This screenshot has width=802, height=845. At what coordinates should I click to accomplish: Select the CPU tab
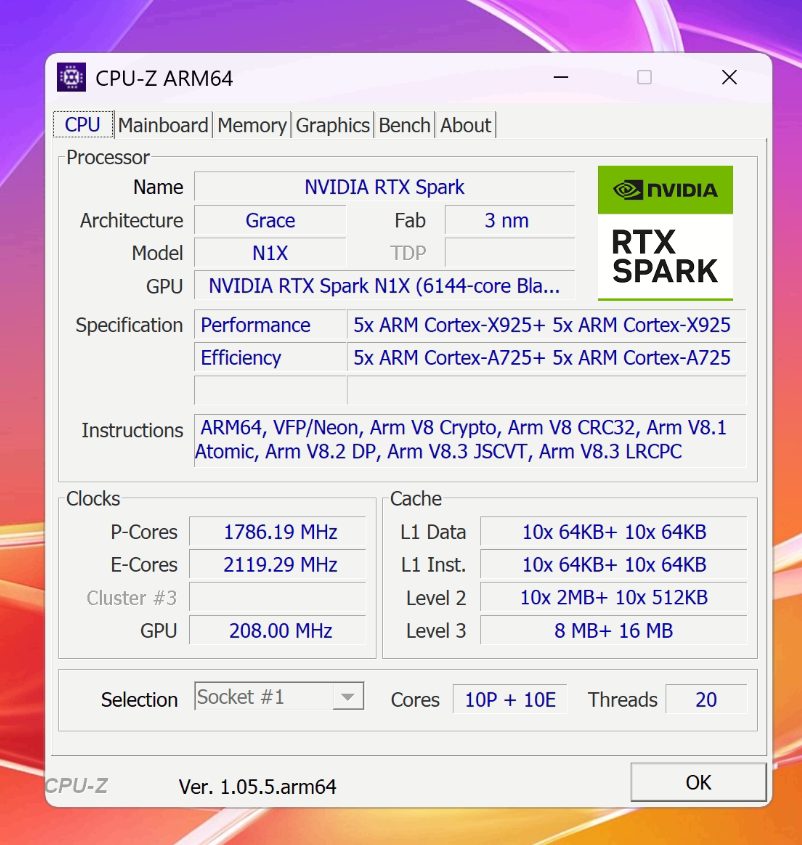pos(83,124)
